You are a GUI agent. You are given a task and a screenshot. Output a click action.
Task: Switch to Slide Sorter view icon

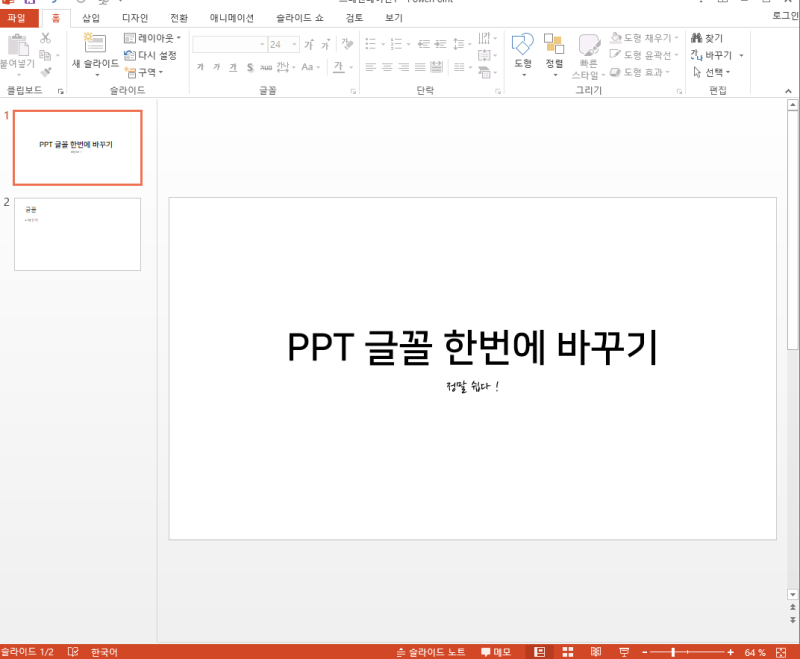tap(567, 652)
